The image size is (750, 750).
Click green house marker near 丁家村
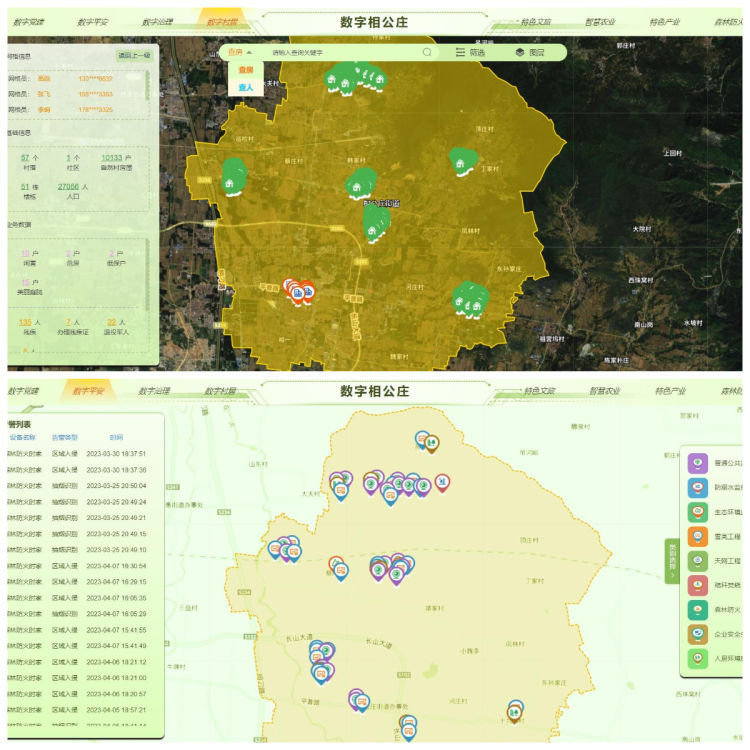tap(462, 162)
